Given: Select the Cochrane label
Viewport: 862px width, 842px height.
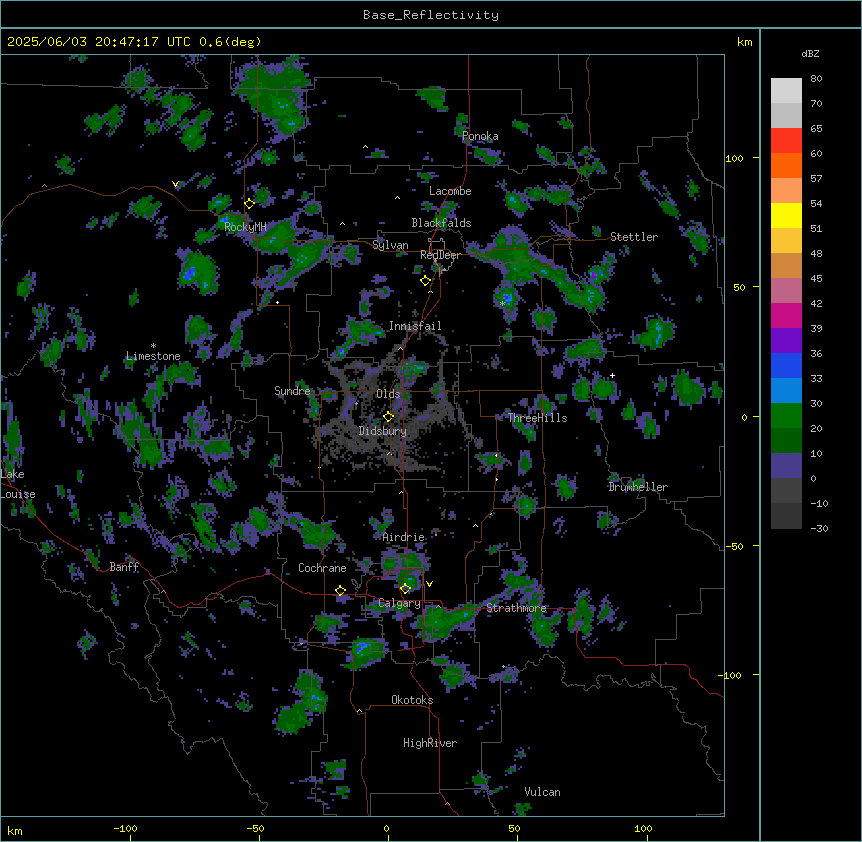Looking at the screenshot, I should click(322, 568).
